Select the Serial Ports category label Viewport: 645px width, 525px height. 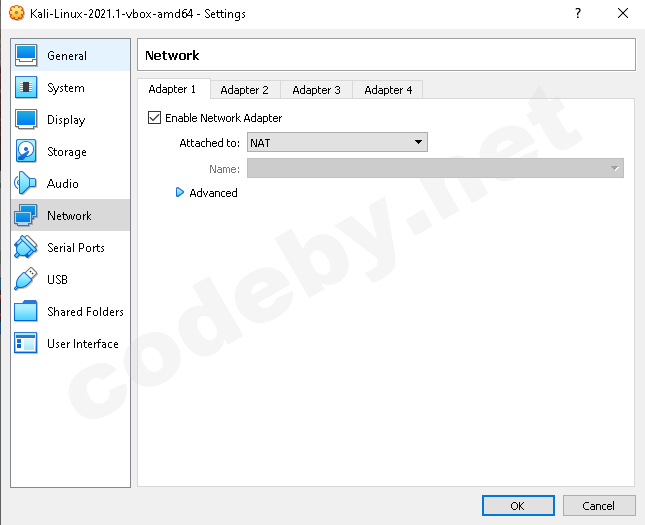pos(76,248)
